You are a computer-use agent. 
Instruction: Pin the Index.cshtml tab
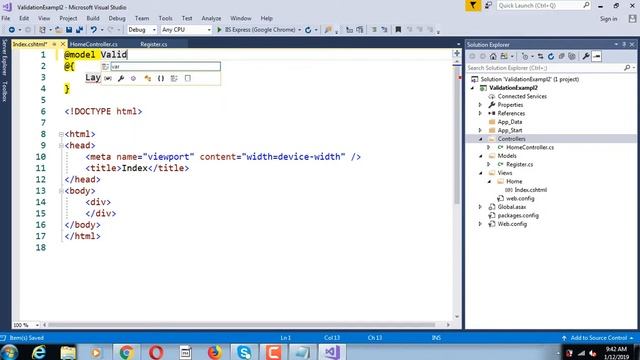(x=54, y=44)
